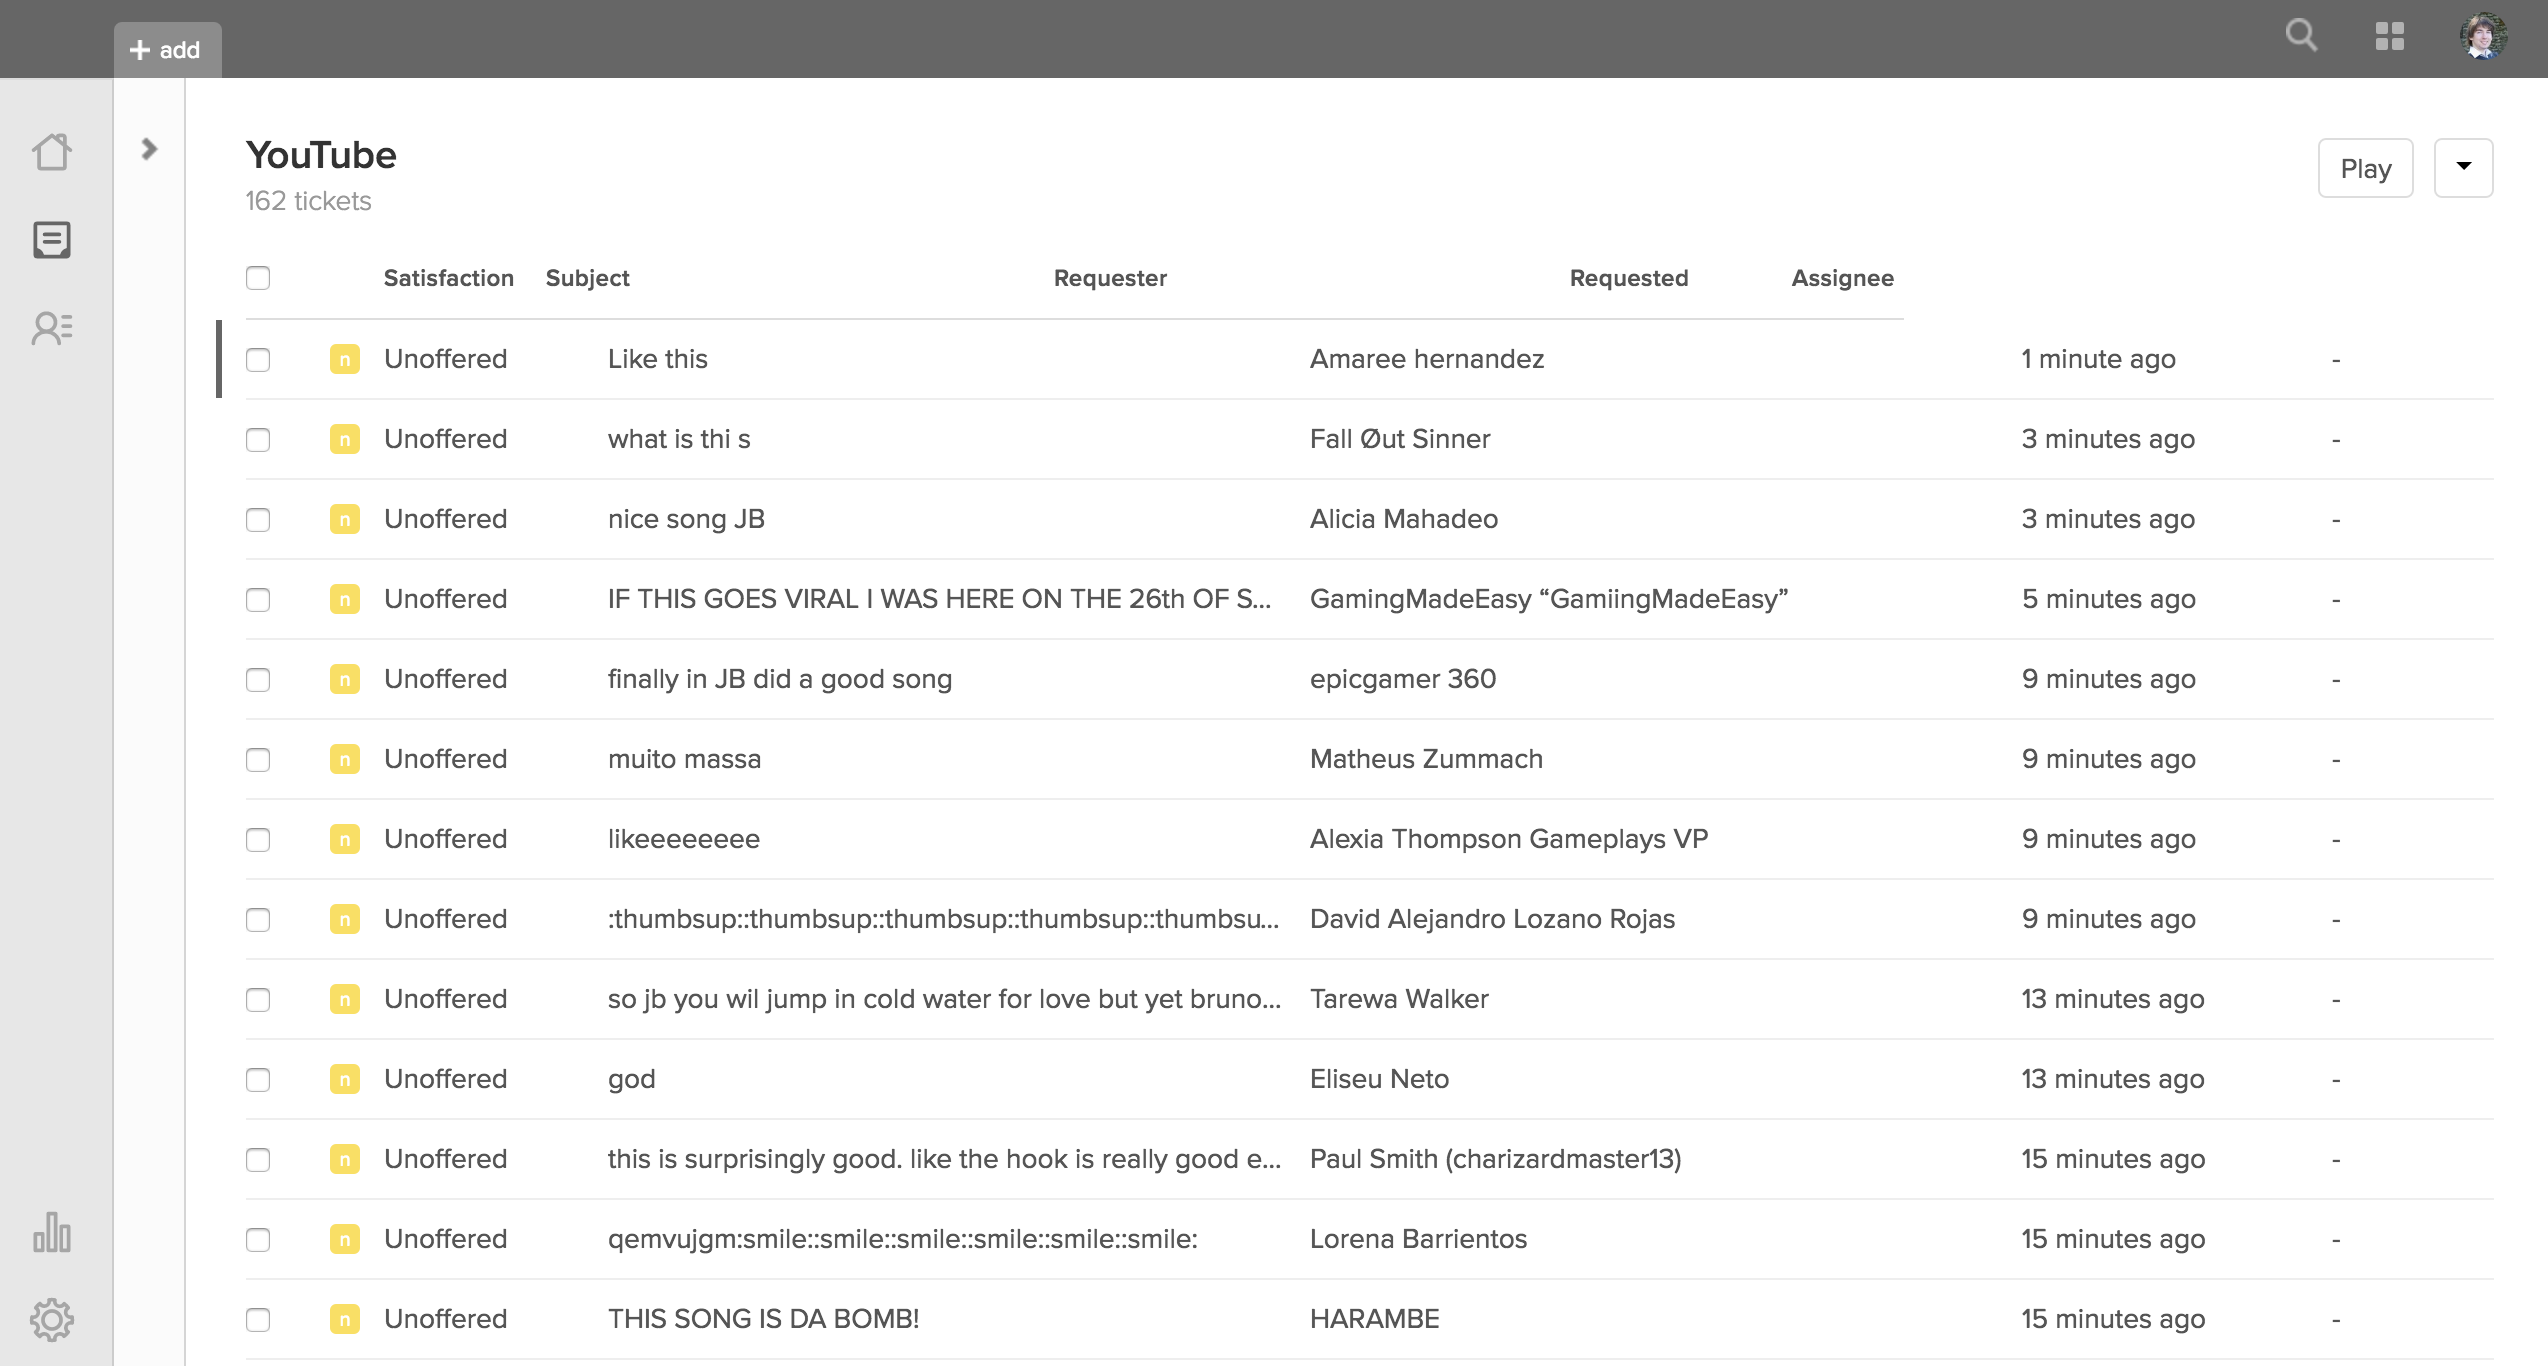Tick the 'THIS SONG IS DA BOMB!' checkbox
This screenshot has height=1366, width=2548.
point(258,1319)
